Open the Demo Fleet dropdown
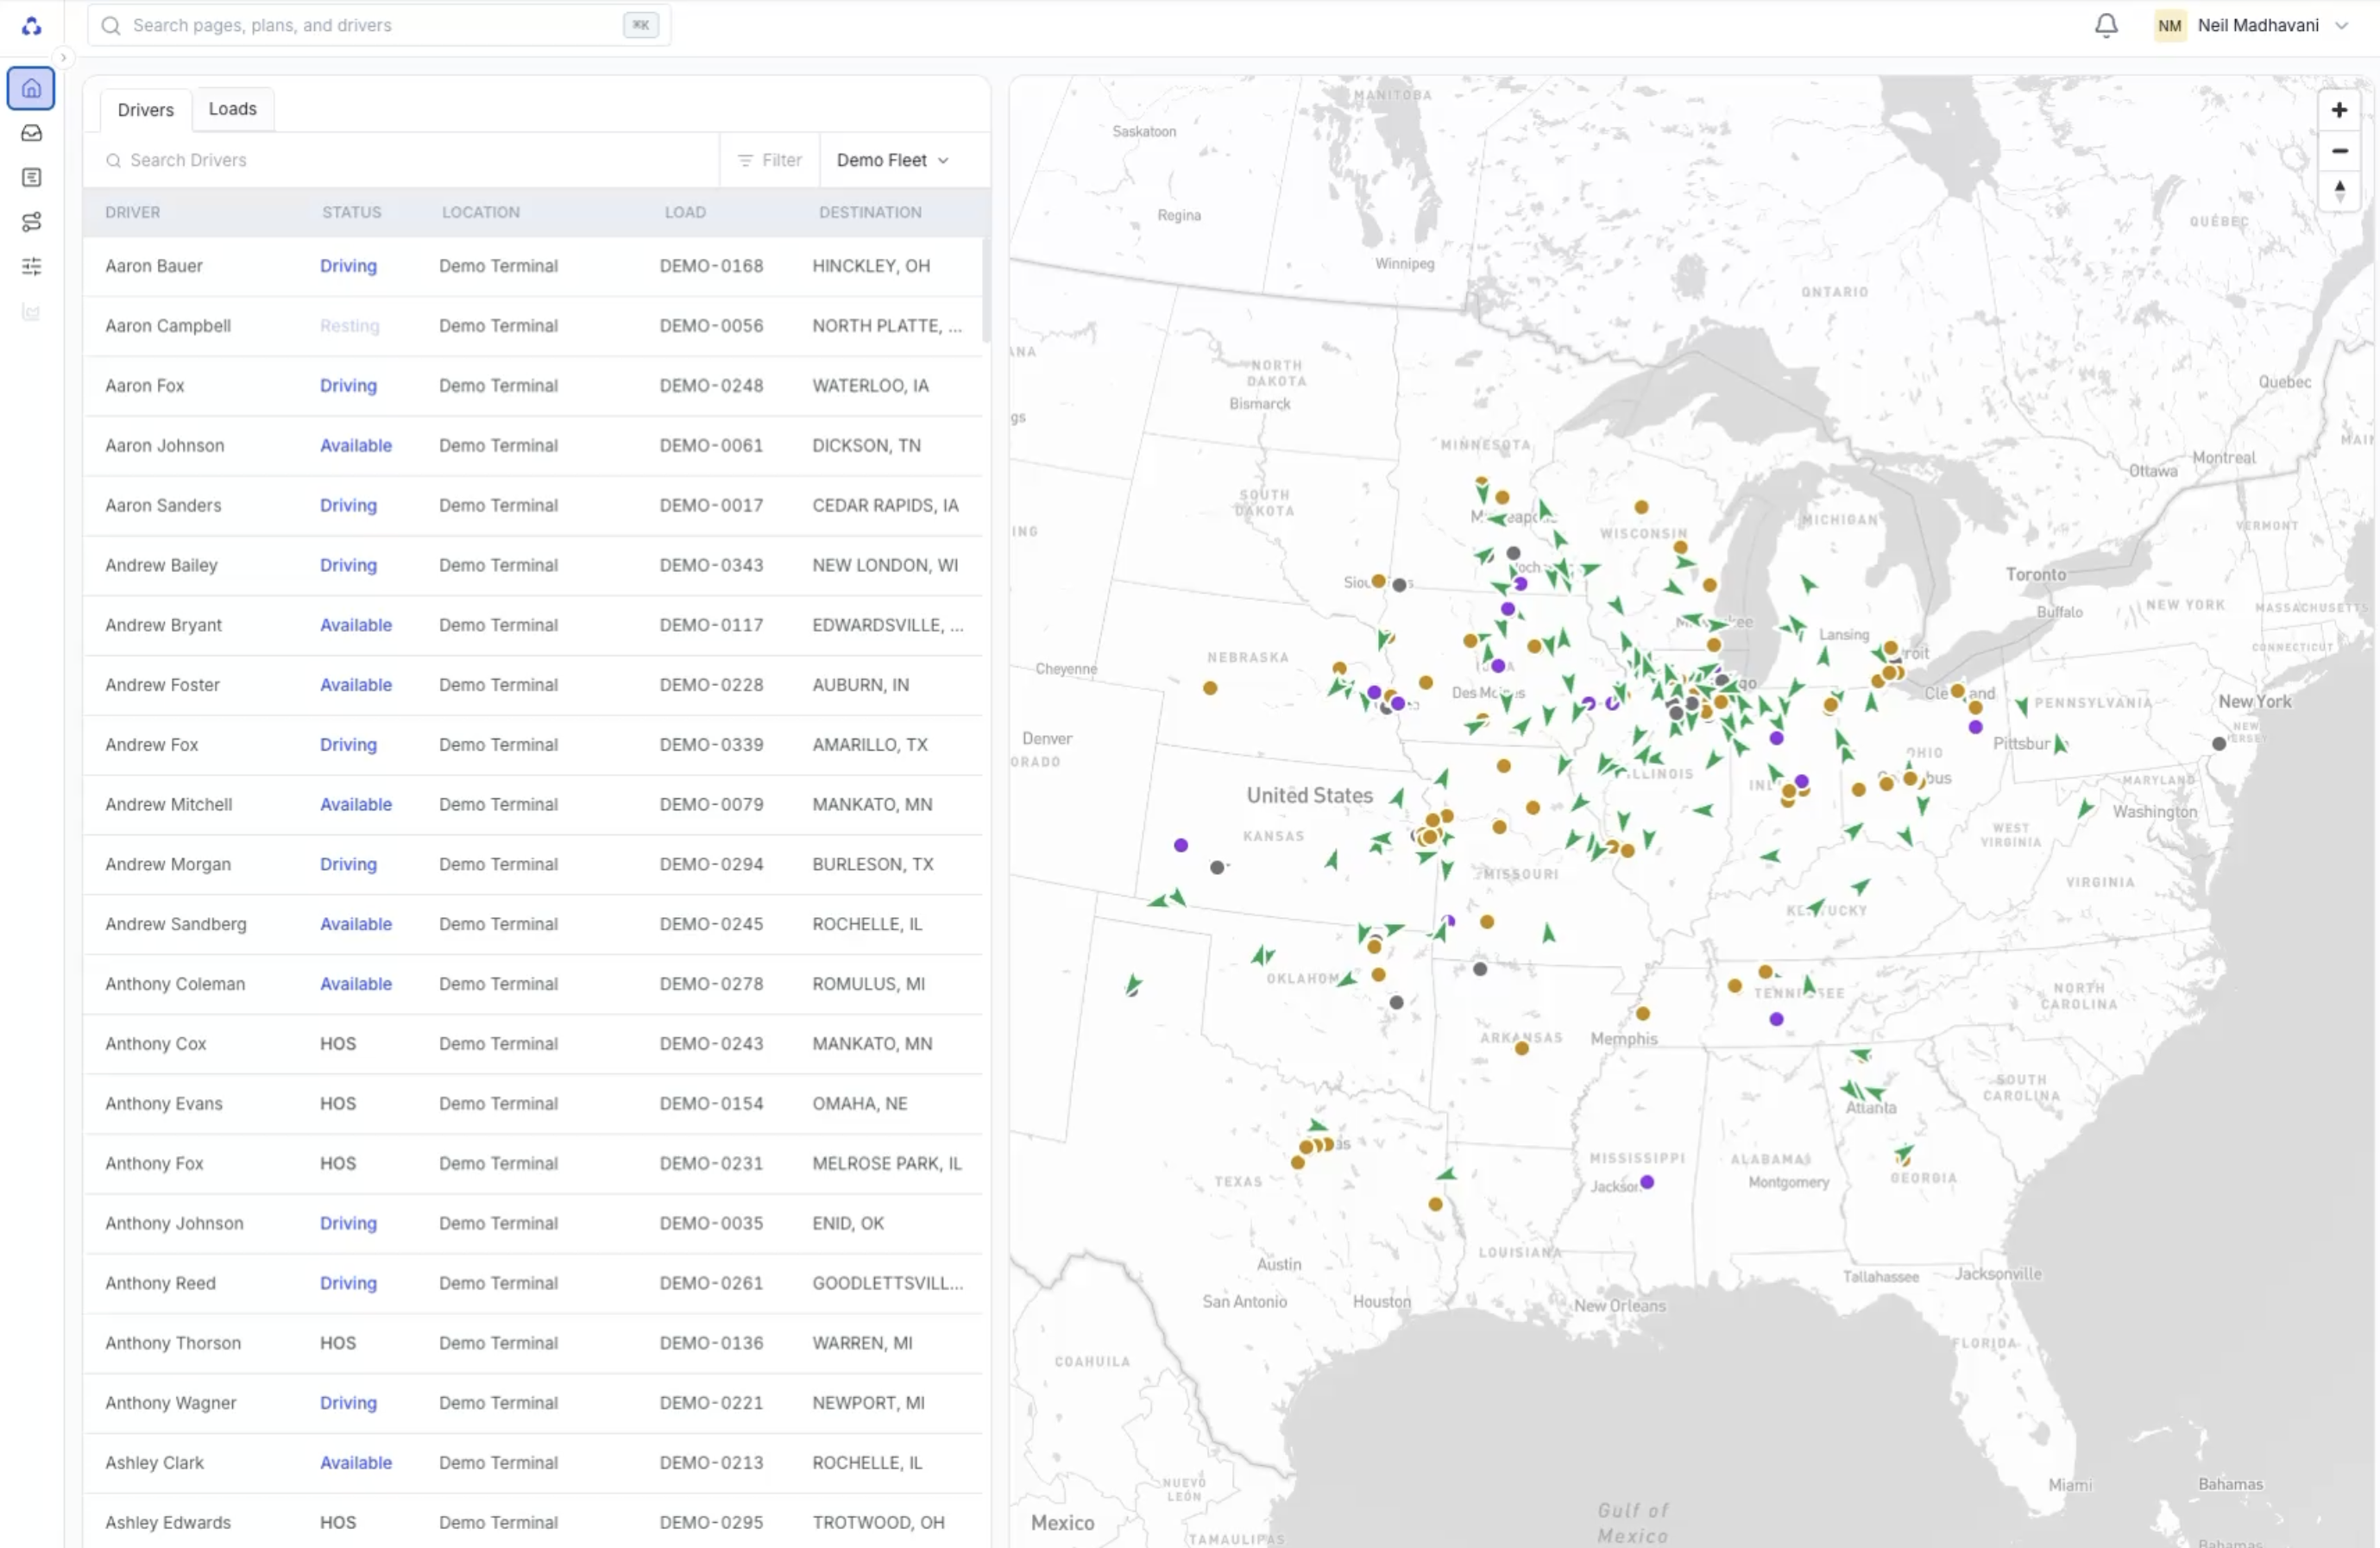This screenshot has height=1548, width=2380. (891, 159)
